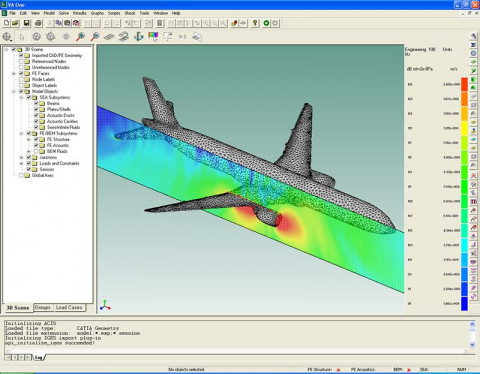Open the Scripts menu
The height and width of the screenshot is (374, 480).
pyautogui.click(x=114, y=13)
